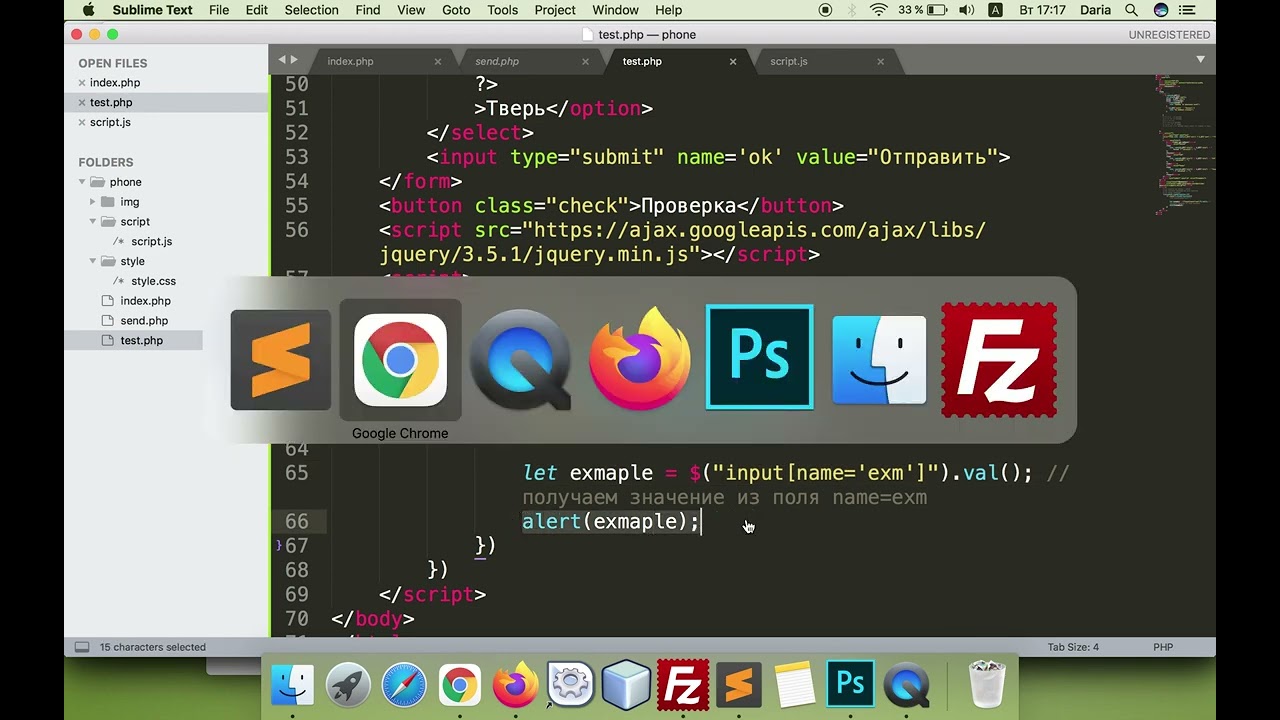Launch Safari from the Dock
1280x720 pixels.
(x=404, y=686)
